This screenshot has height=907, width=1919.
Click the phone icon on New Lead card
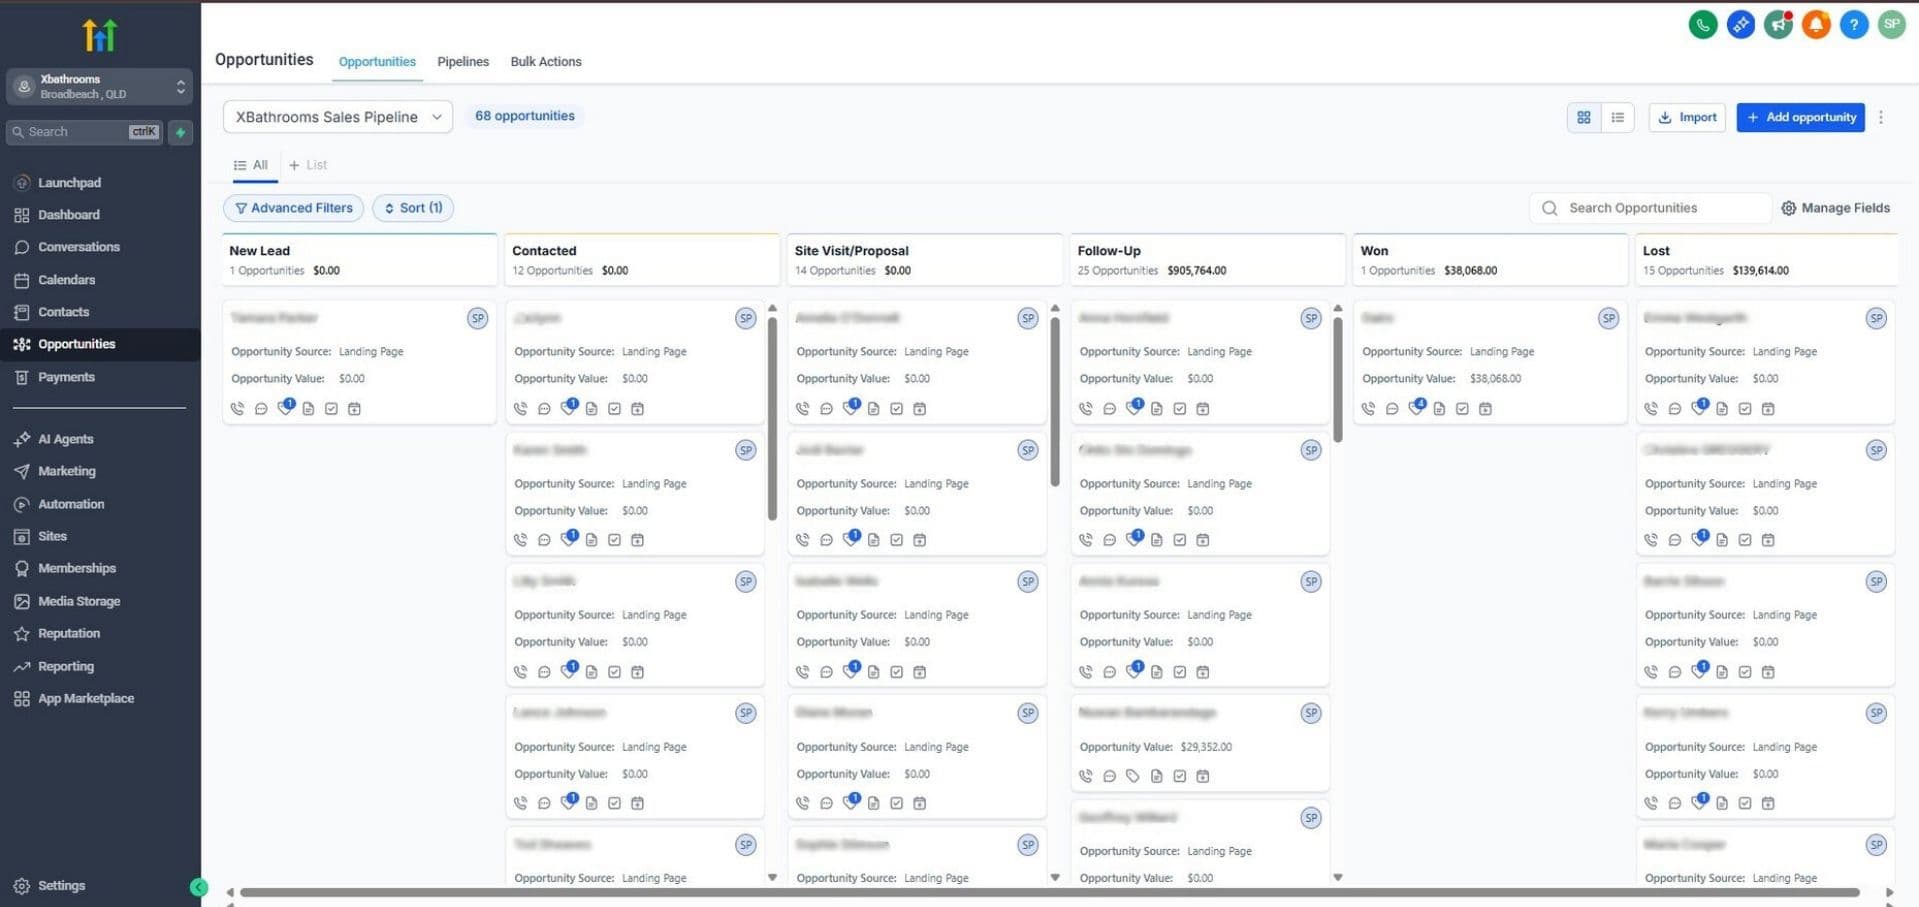[237, 409]
